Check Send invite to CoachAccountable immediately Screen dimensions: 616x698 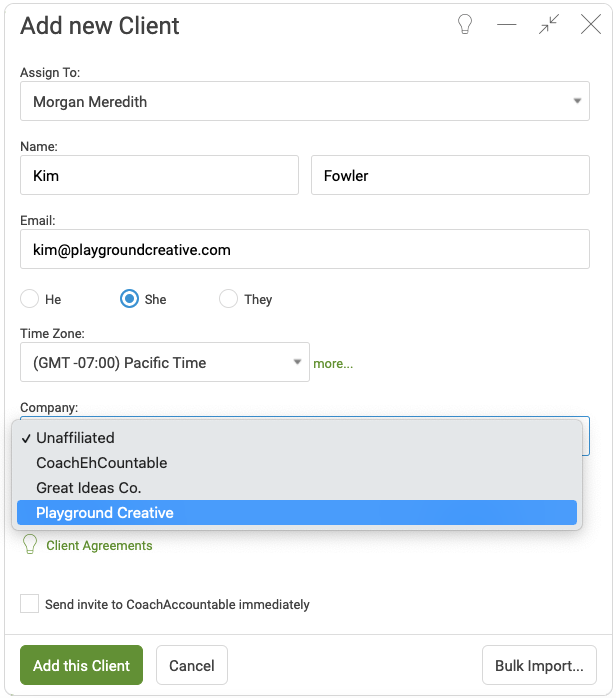[29, 604]
